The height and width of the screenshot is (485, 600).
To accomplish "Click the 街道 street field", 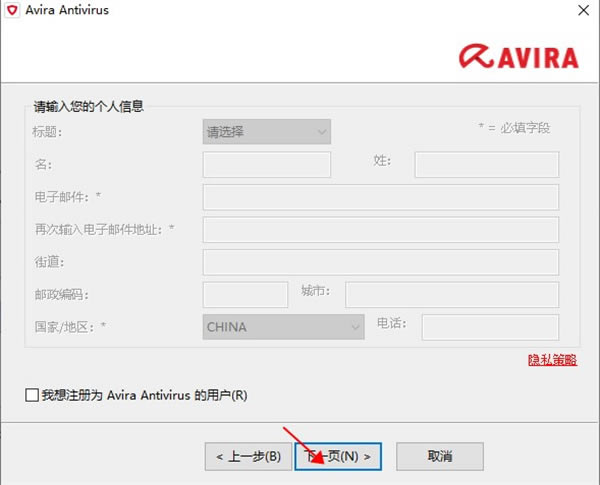I will [x=381, y=262].
